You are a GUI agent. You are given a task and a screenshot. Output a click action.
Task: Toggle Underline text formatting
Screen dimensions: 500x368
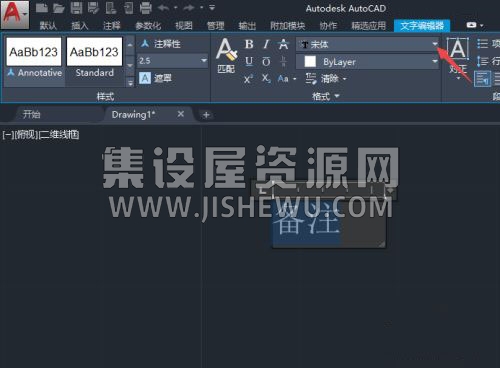[249, 61]
